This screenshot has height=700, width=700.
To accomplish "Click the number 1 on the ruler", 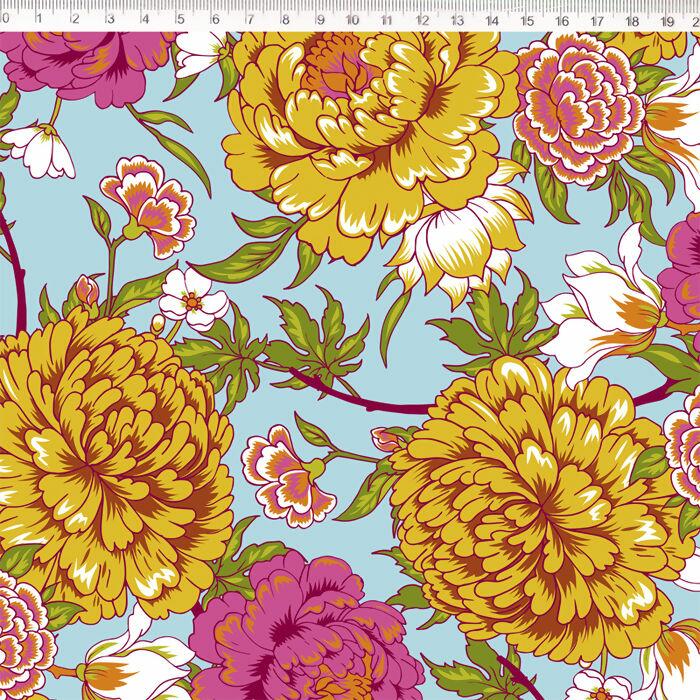I will pos(40,17).
